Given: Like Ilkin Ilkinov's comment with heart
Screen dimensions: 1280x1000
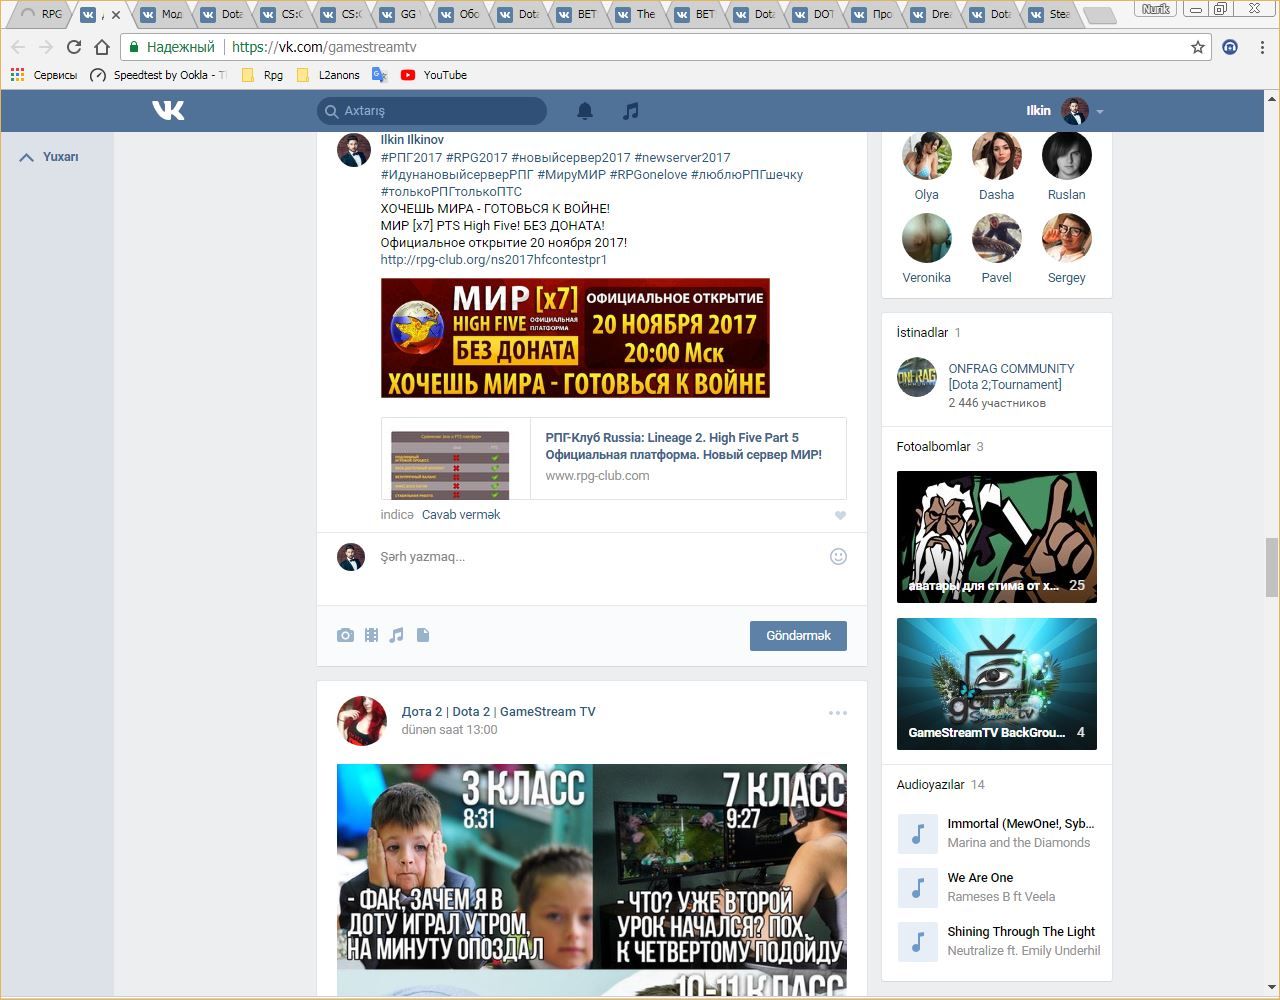Looking at the screenshot, I should pos(840,515).
